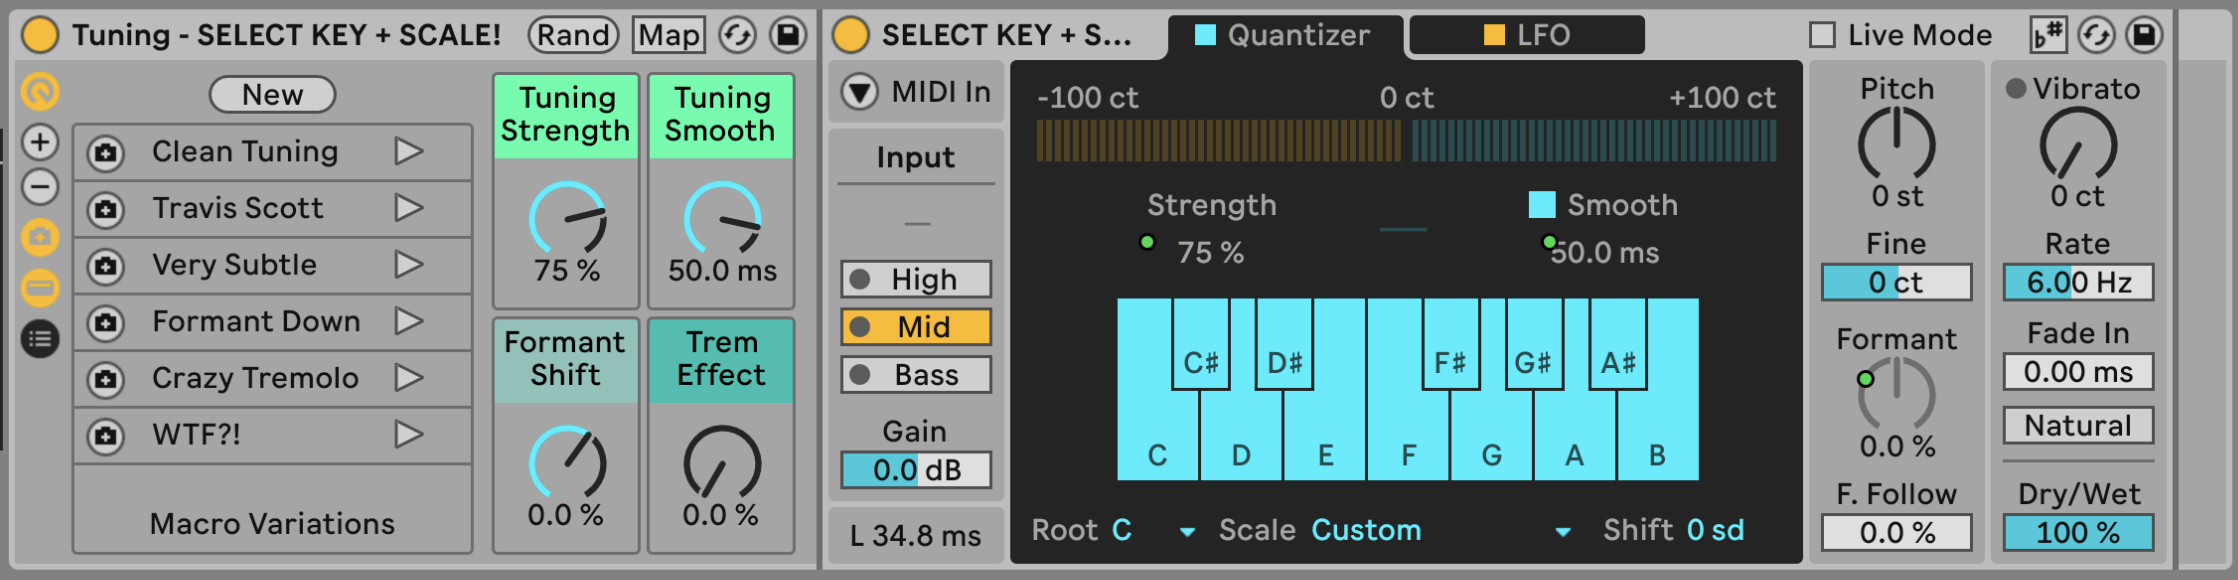
Task: Click the New variation button
Action: (x=272, y=95)
